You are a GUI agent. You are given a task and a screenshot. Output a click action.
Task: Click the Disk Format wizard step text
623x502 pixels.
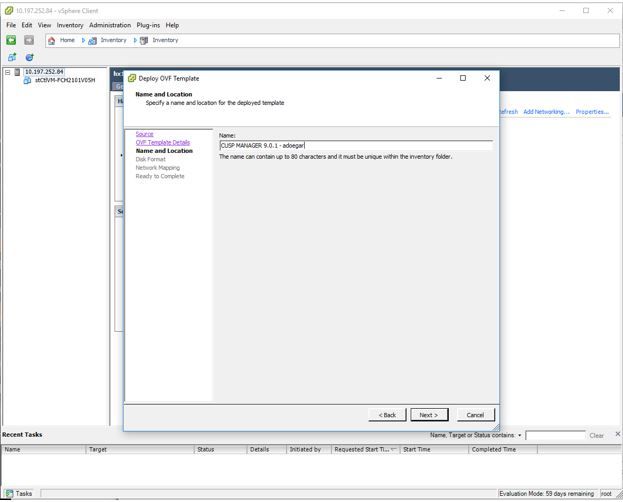pos(151,159)
